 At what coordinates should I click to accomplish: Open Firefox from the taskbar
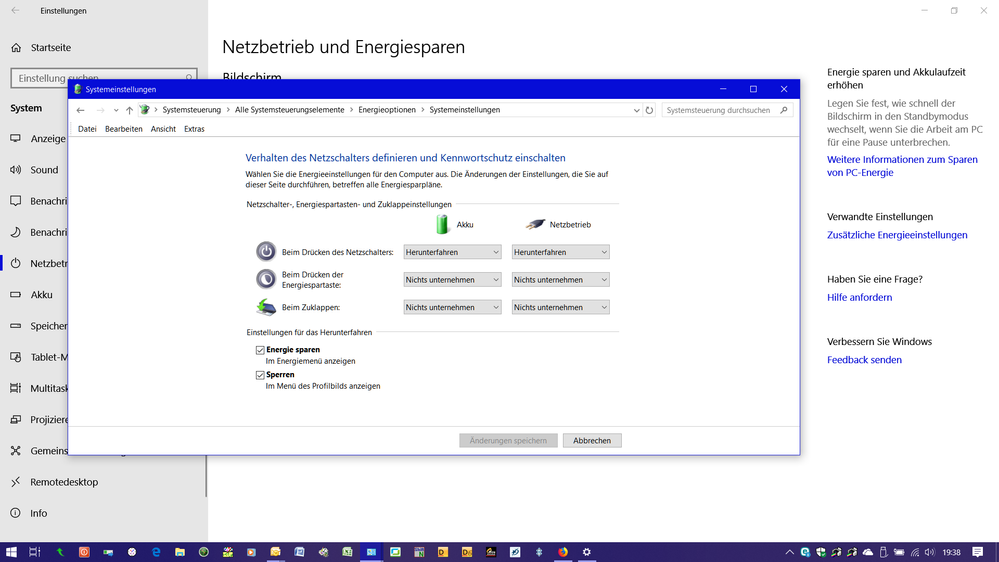coord(563,552)
